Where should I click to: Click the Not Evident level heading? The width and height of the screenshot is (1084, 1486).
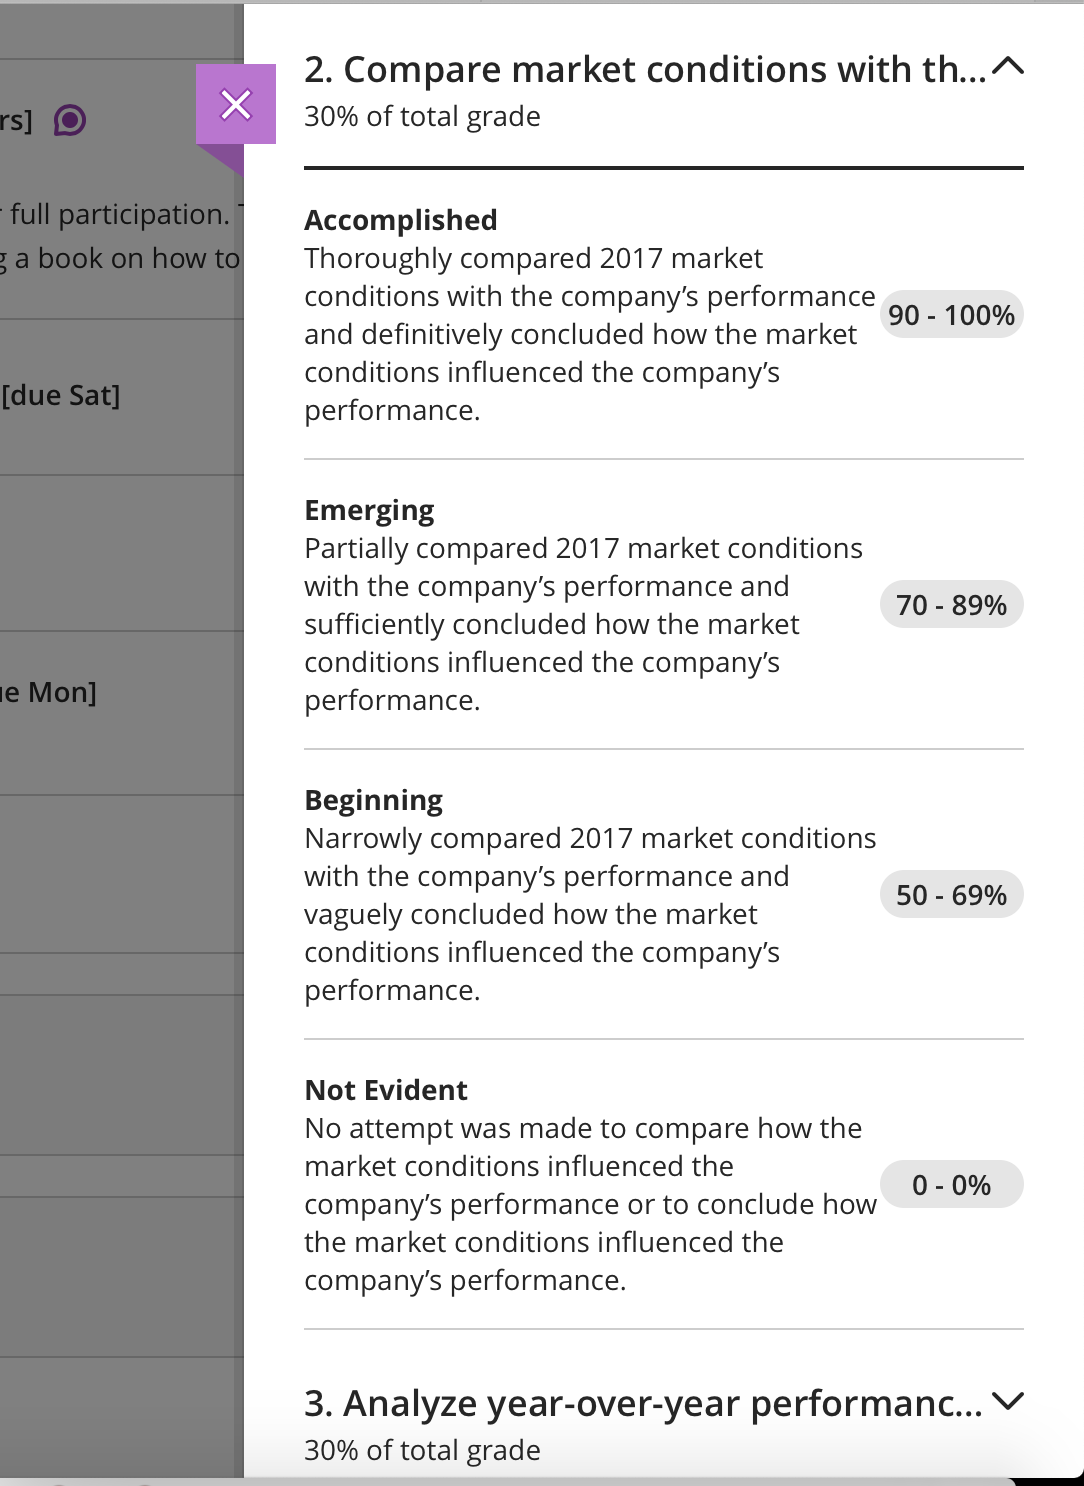pos(386,1090)
